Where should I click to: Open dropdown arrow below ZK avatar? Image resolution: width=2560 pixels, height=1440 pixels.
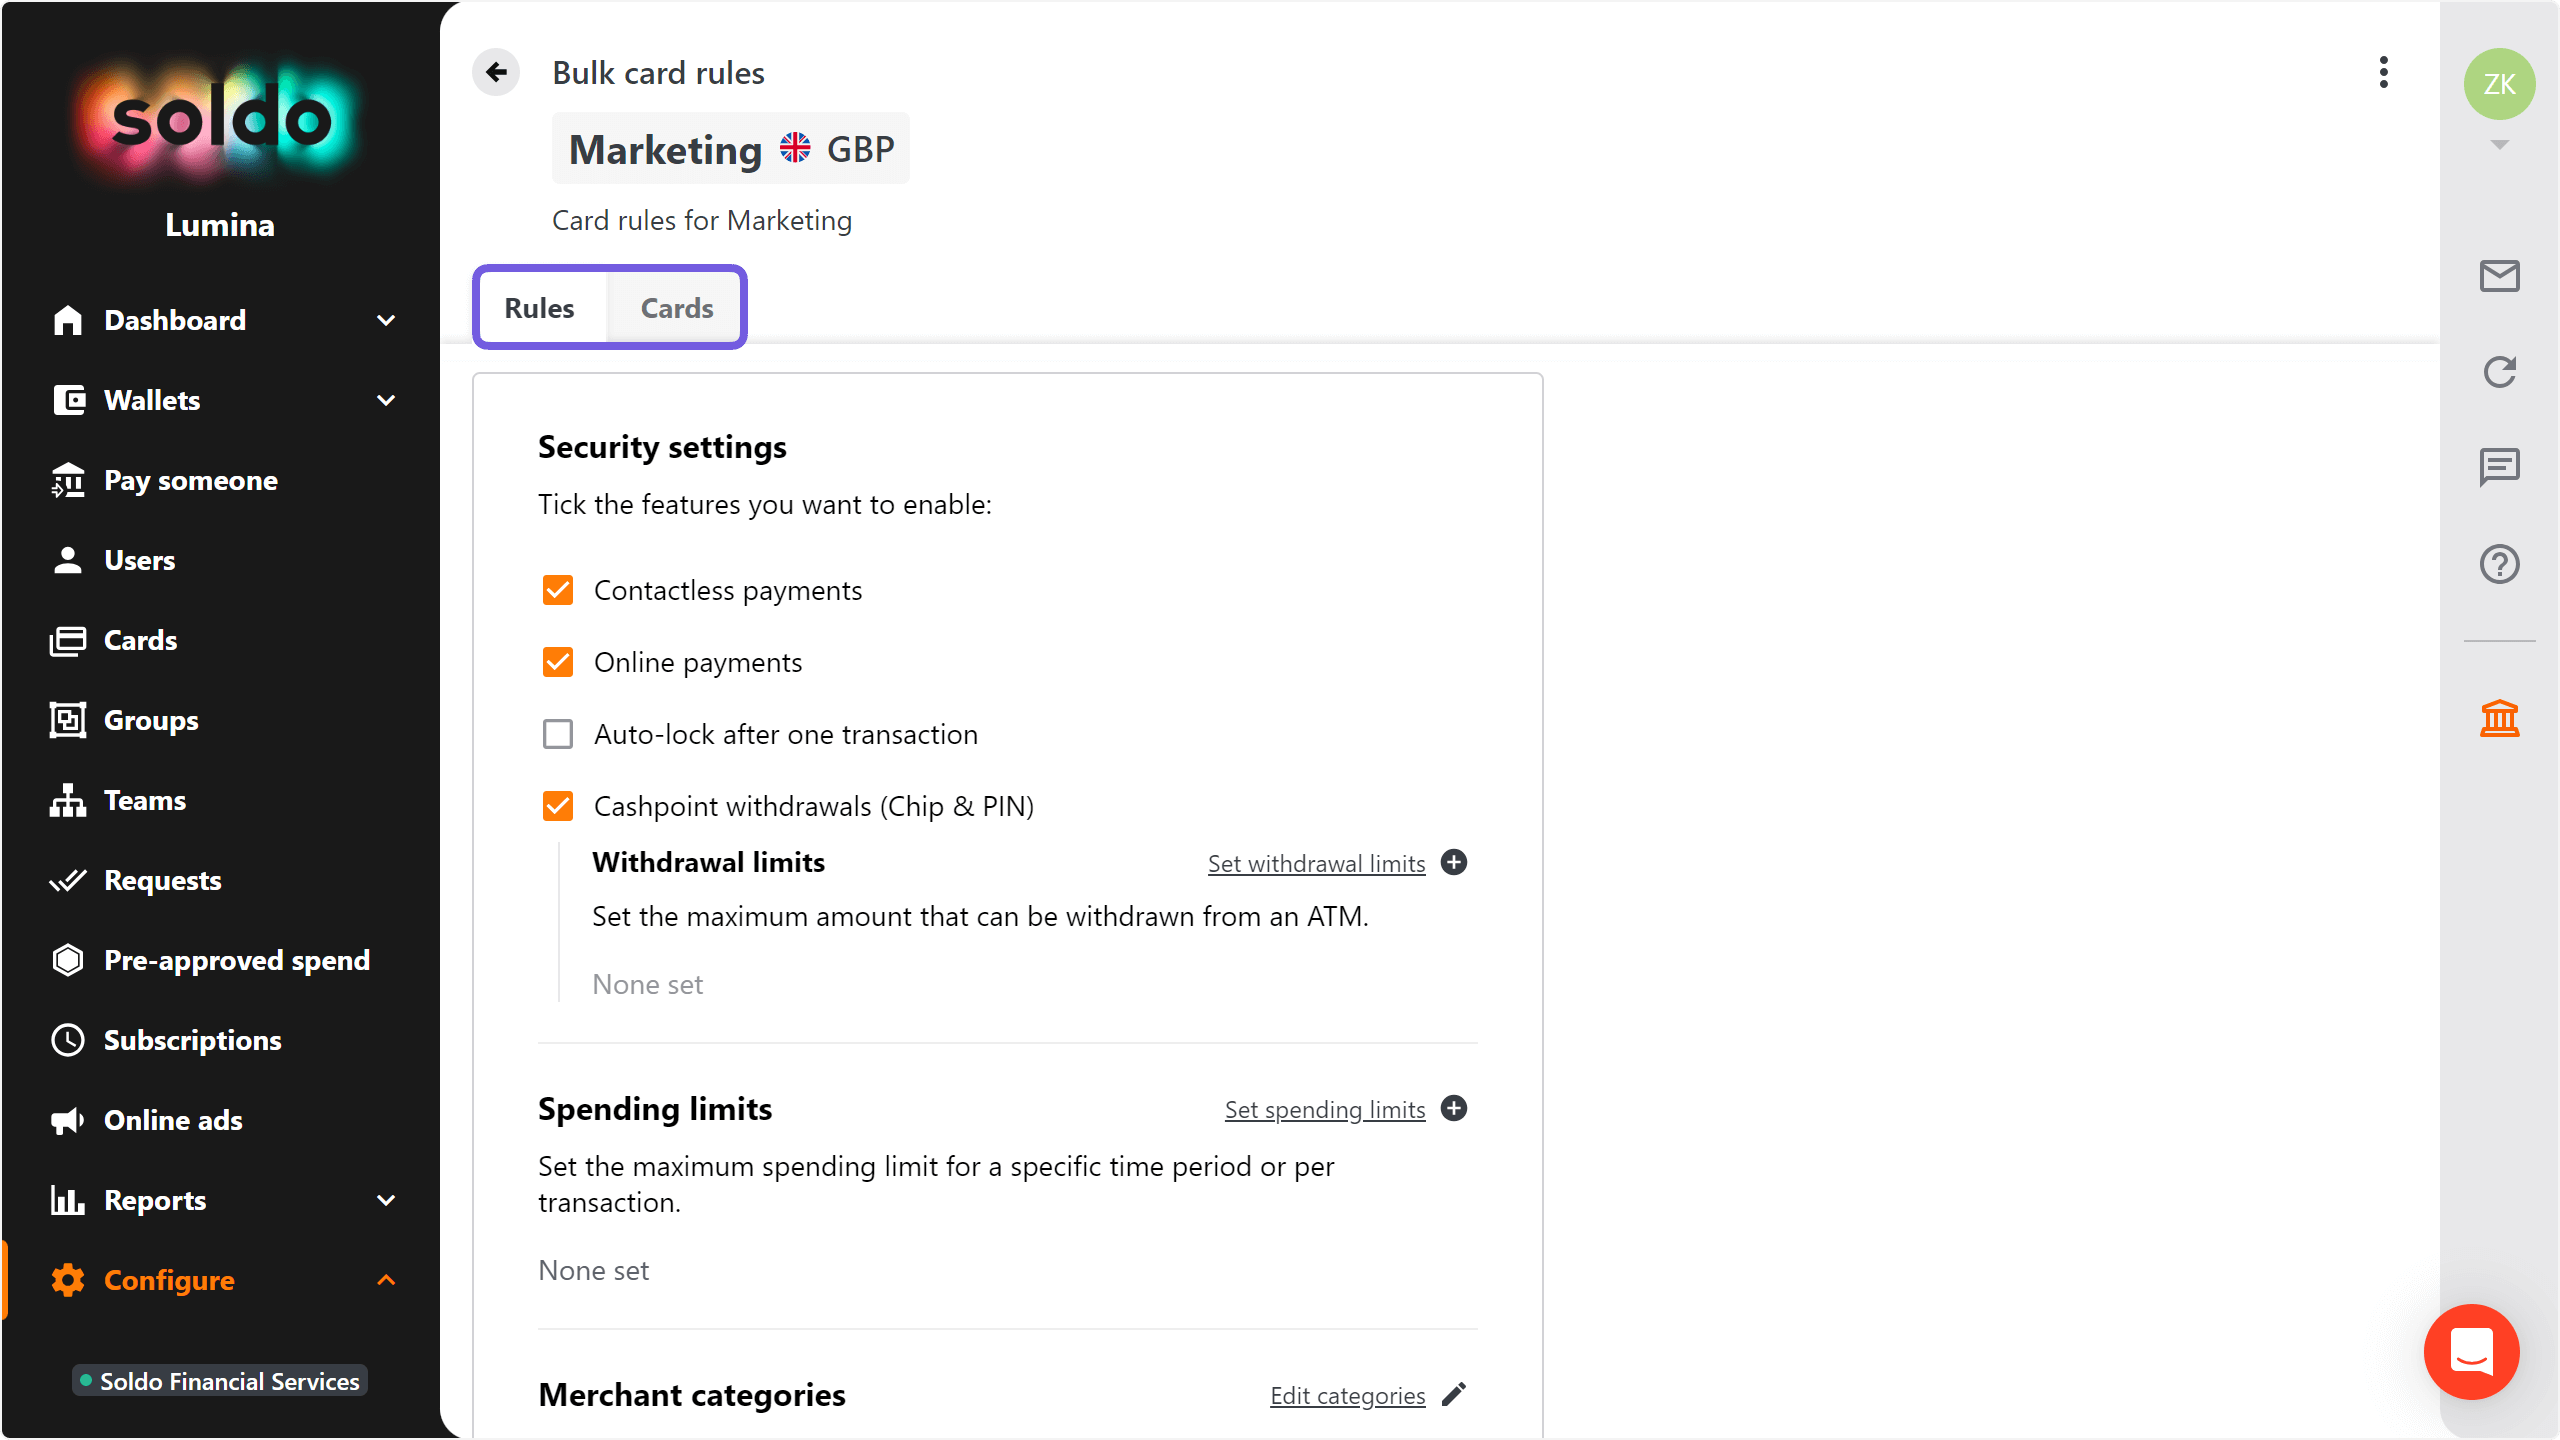[x=2499, y=145]
